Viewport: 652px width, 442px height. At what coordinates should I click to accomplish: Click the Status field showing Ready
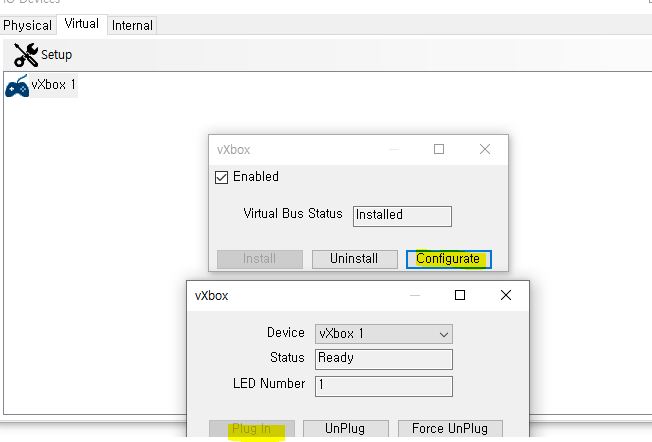pos(384,359)
